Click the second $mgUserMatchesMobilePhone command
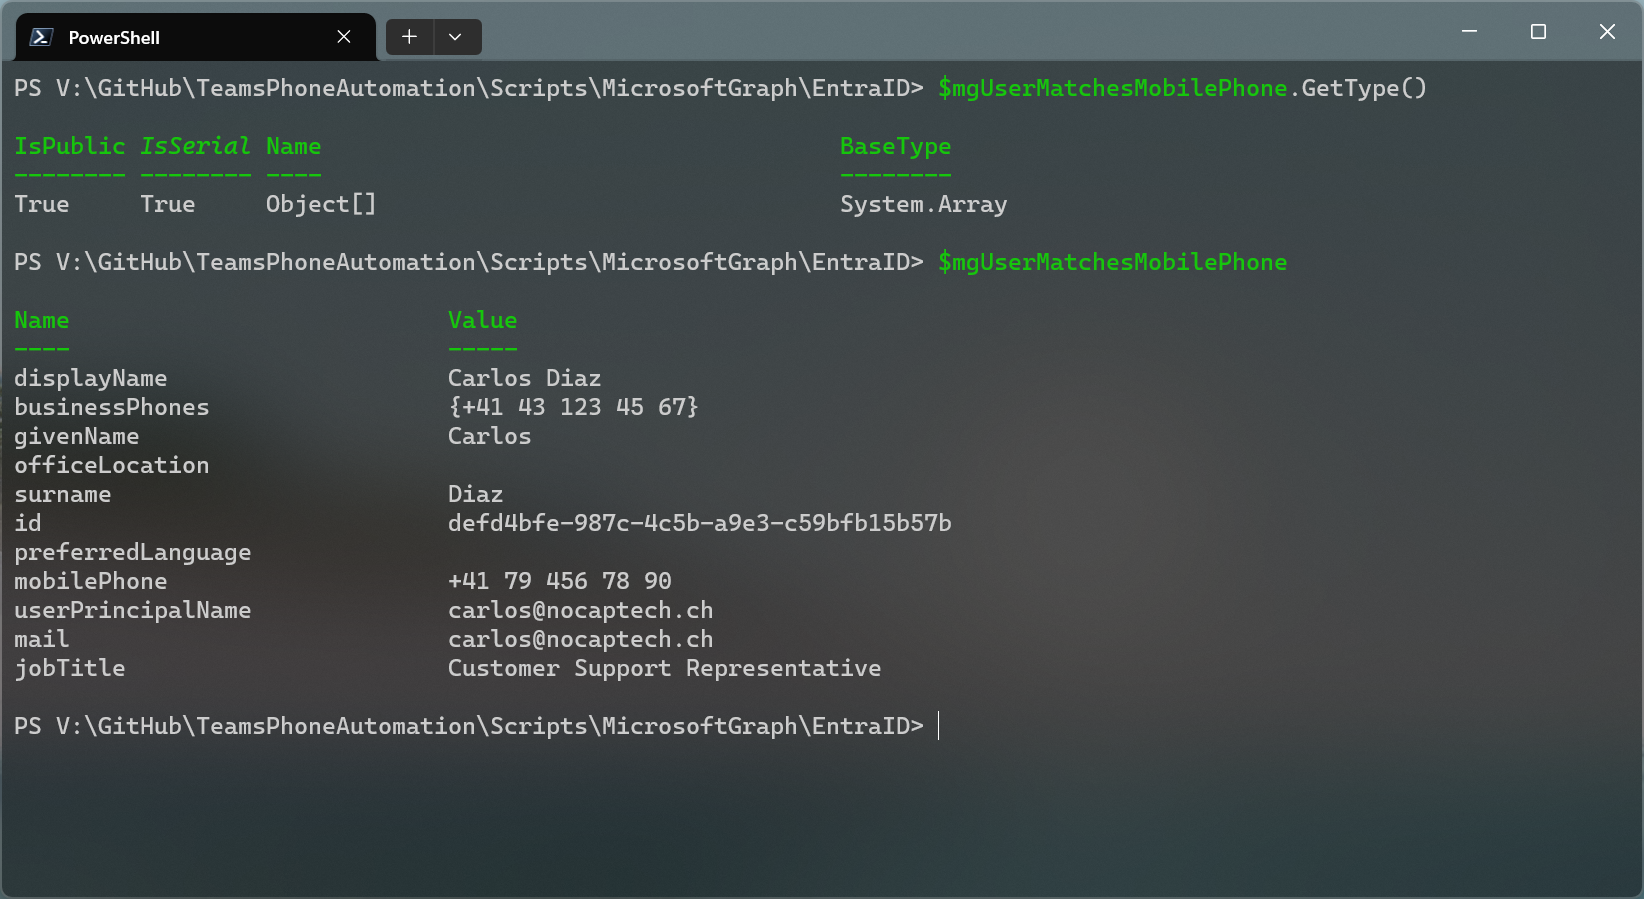1644x899 pixels. 1112,262
